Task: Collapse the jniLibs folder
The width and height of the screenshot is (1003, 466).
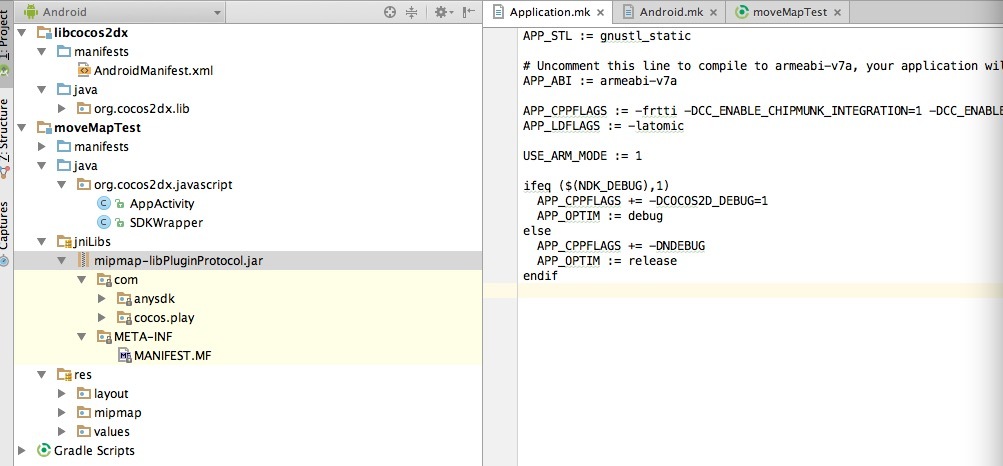Action: [42, 242]
